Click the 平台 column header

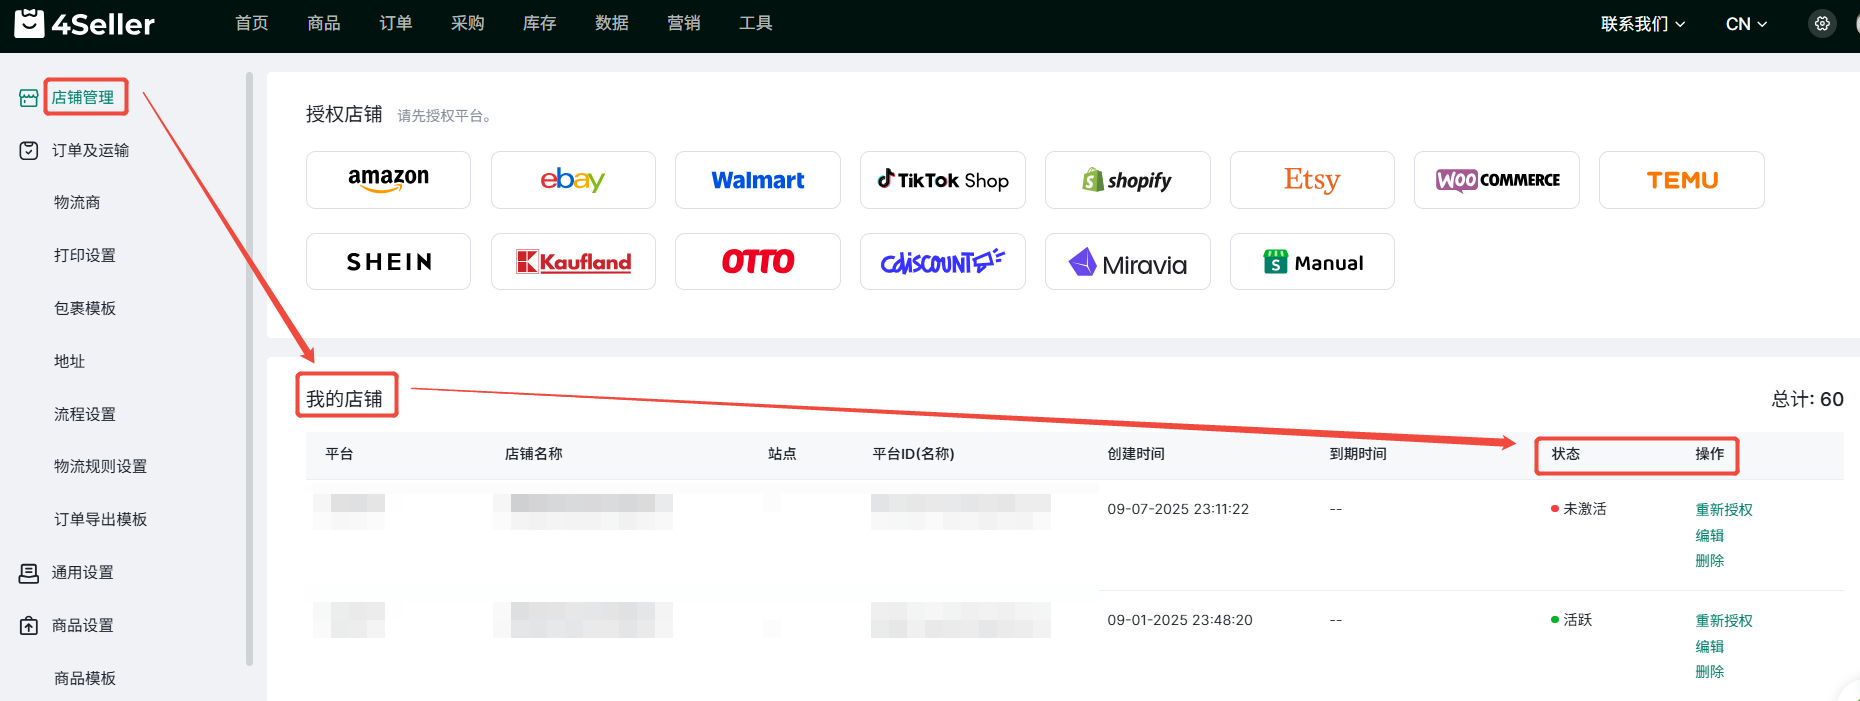(x=339, y=454)
